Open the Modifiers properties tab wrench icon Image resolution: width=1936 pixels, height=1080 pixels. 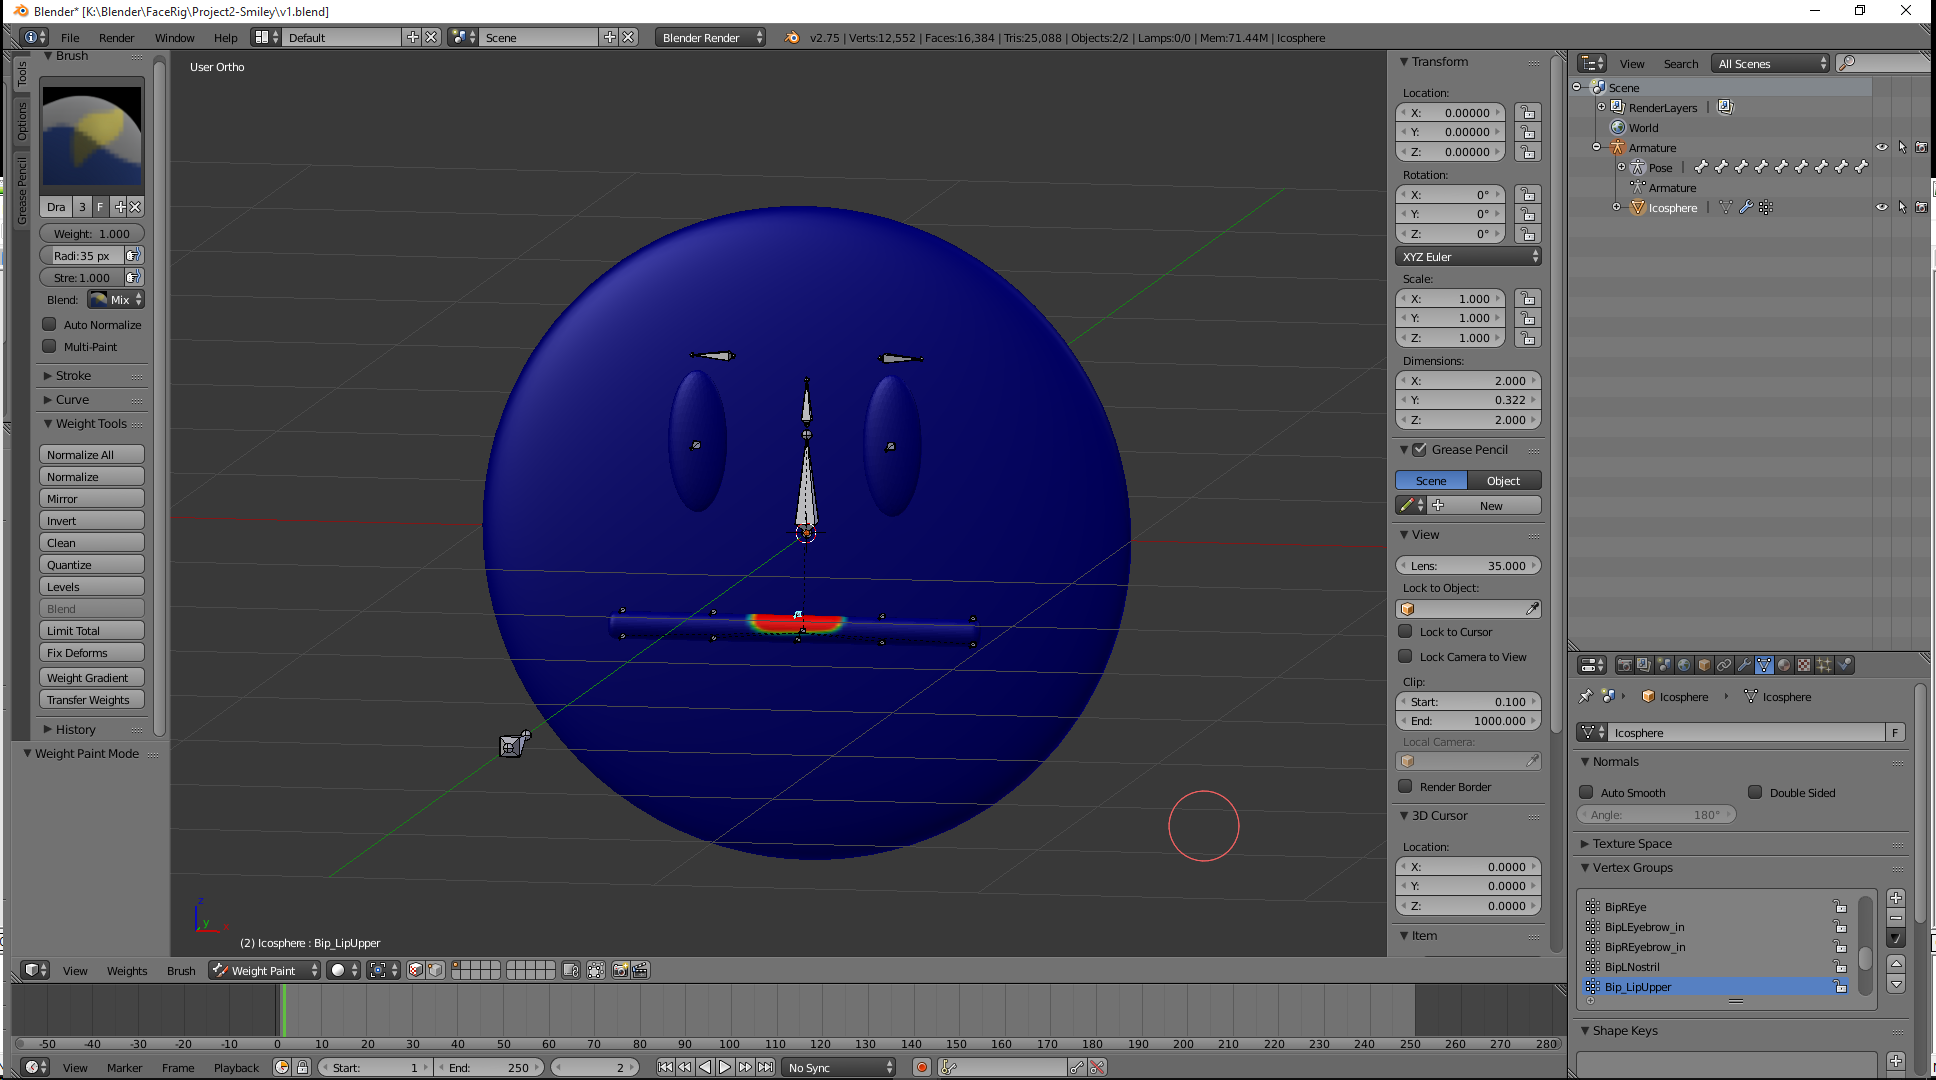coord(1744,665)
